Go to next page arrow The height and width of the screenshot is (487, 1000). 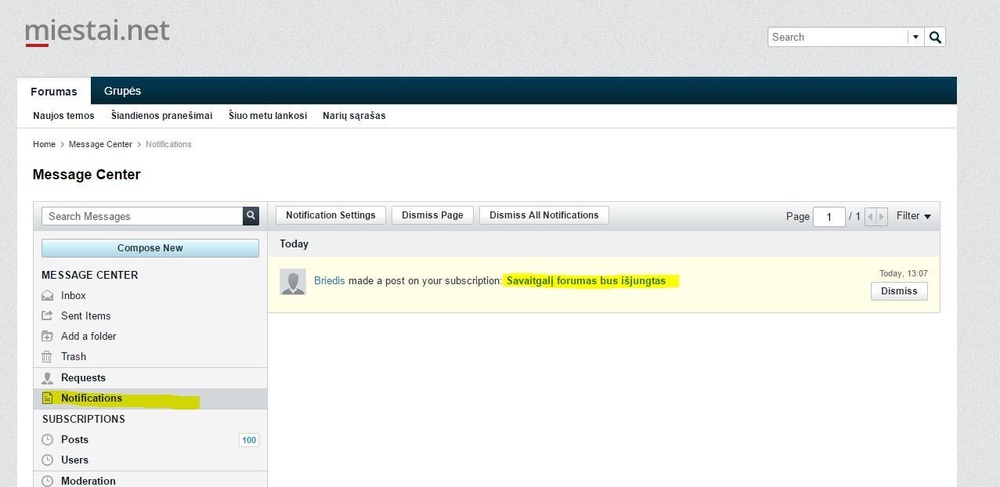[x=881, y=216]
